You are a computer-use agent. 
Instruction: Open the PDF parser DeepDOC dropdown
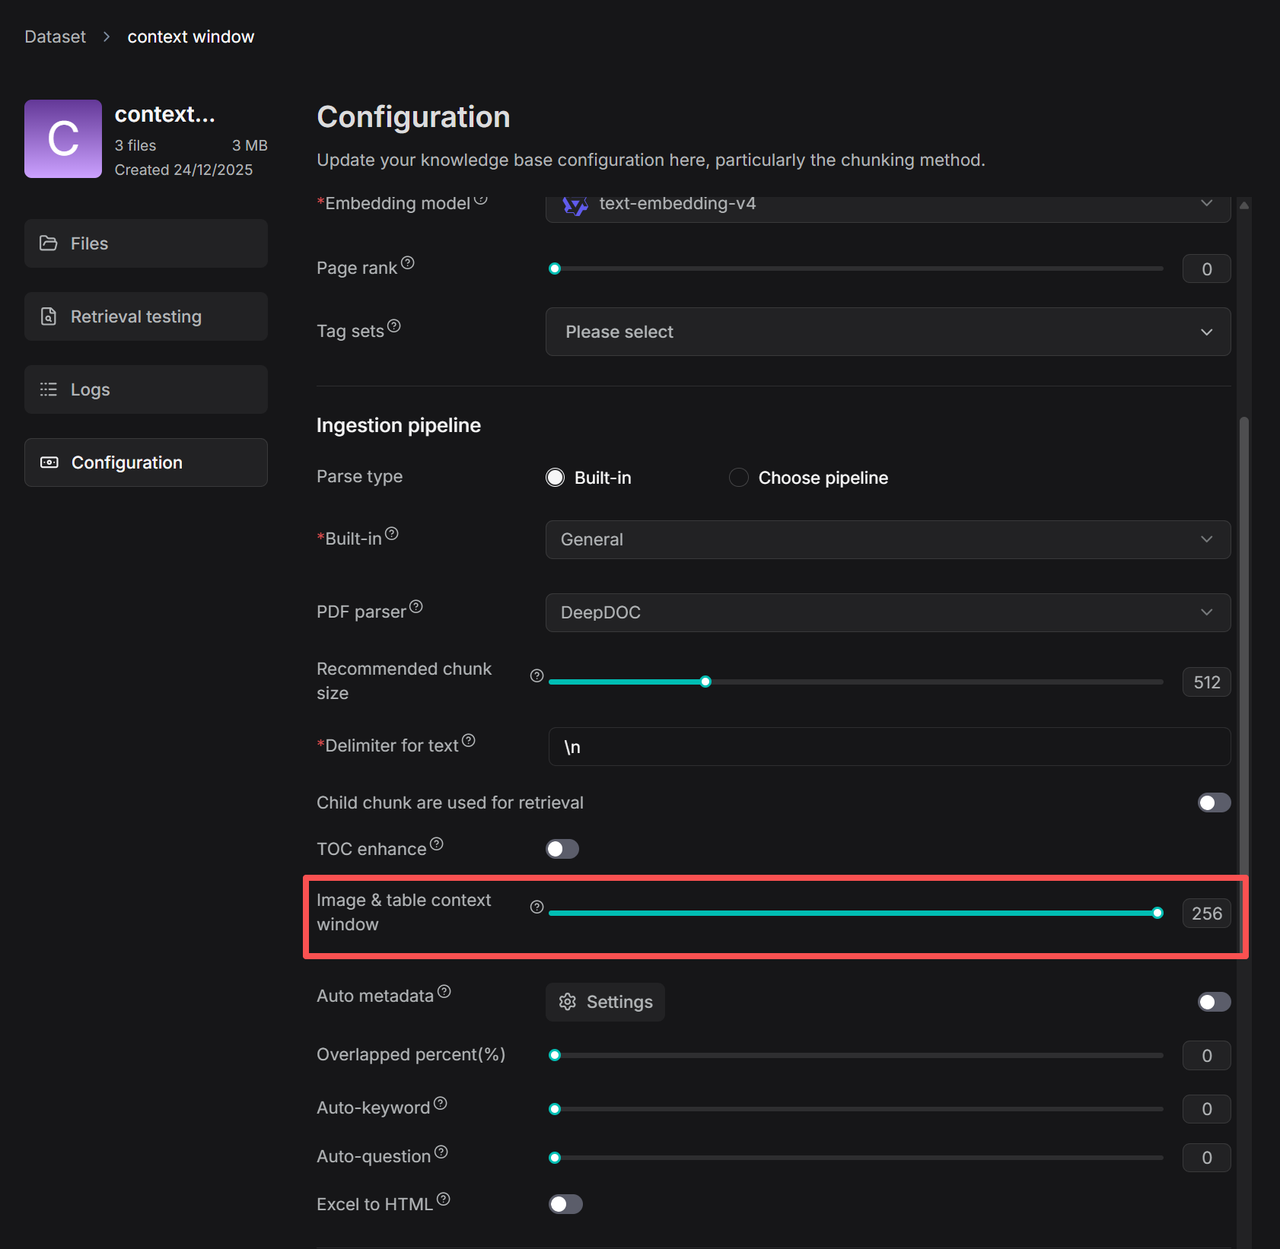pyautogui.click(x=887, y=613)
